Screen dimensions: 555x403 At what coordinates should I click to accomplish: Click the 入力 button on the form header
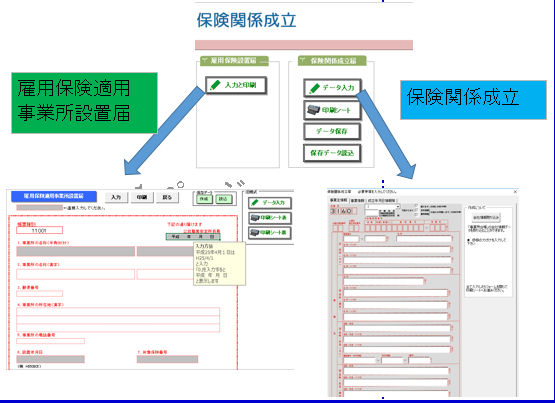(x=116, y=197)
